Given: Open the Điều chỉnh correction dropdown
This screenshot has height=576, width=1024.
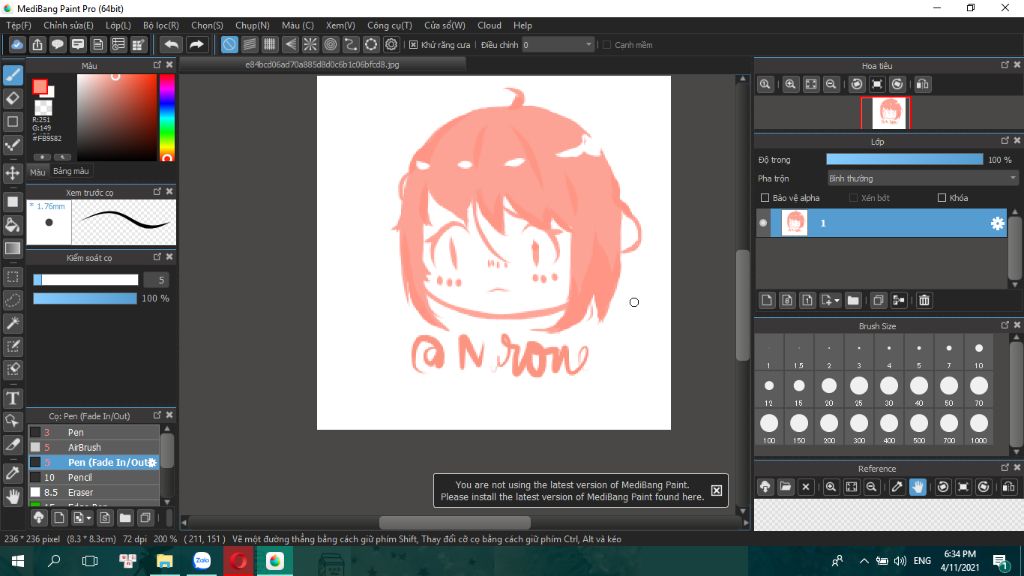Looking at the screenshot, I should point(558,45).
